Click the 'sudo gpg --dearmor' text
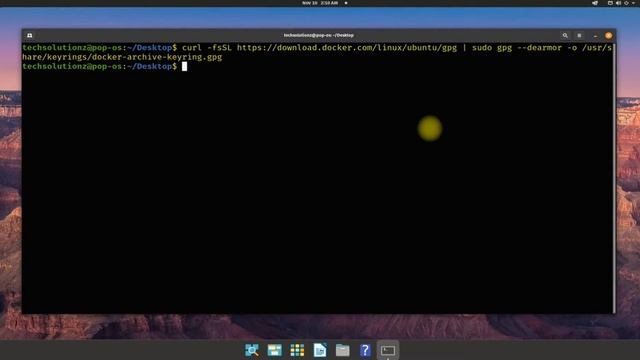 tap(517, 48)
